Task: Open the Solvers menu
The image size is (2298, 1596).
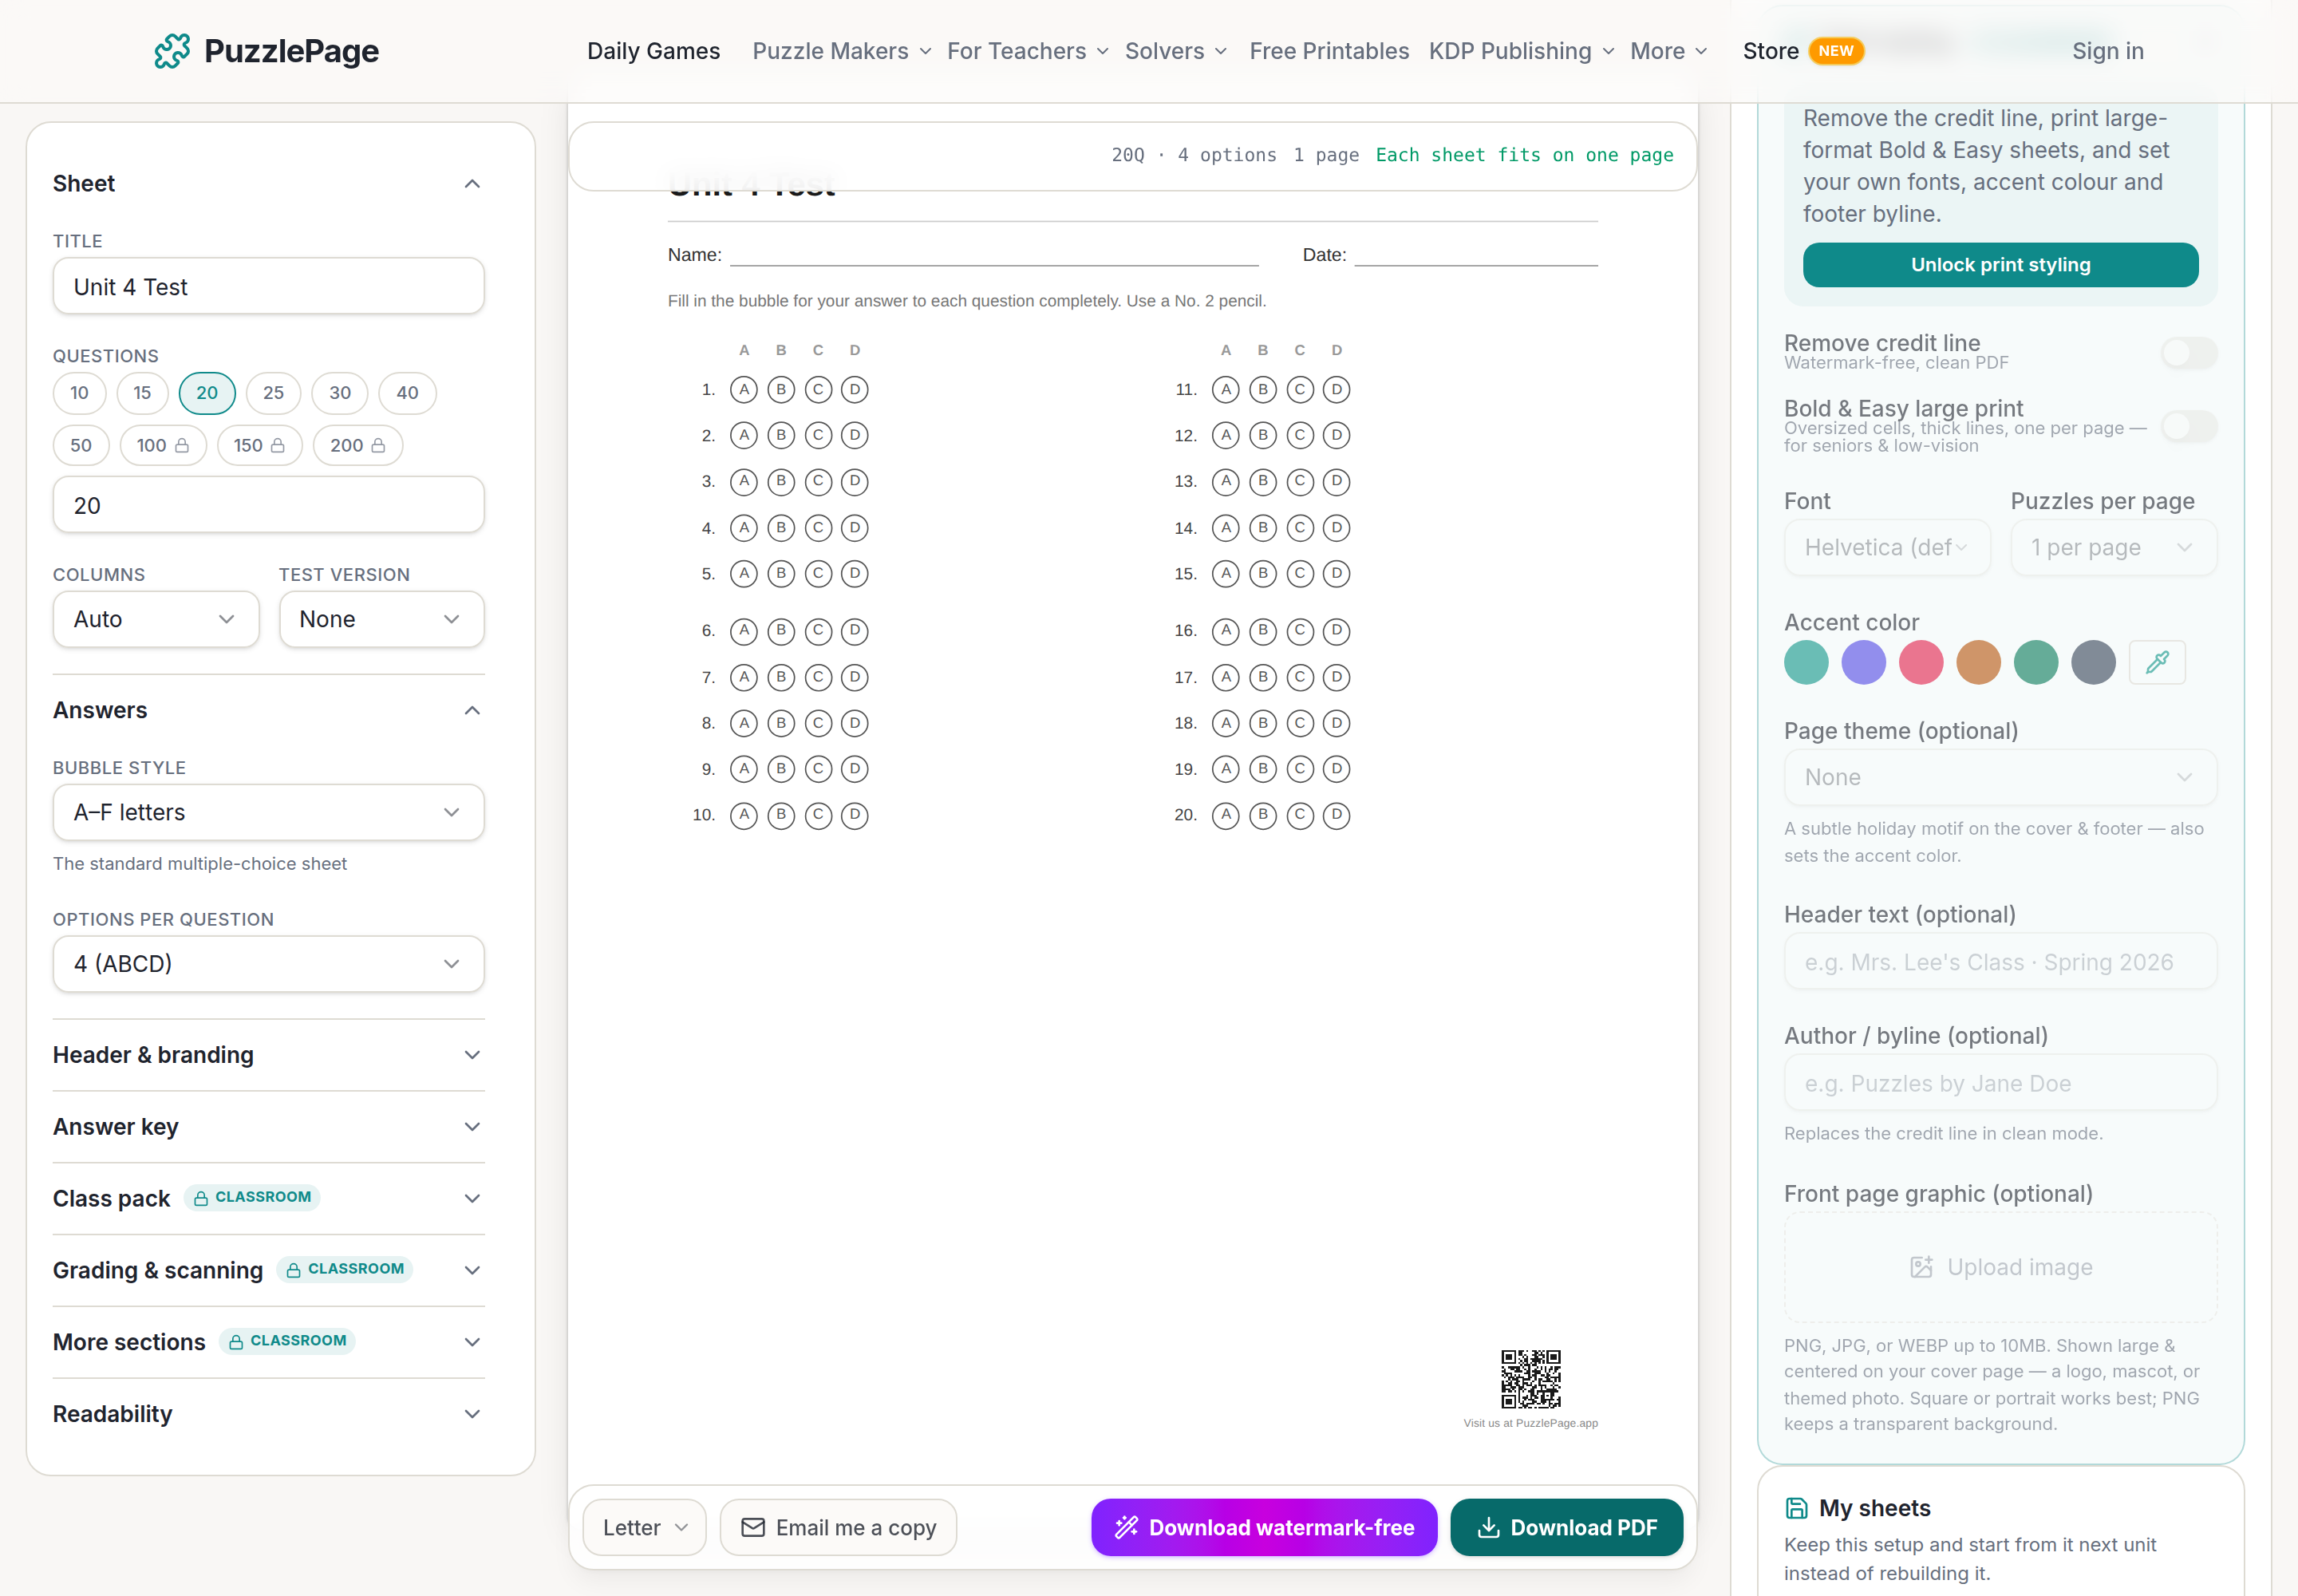Action: pyautogui.click(x=1175, y=51)
